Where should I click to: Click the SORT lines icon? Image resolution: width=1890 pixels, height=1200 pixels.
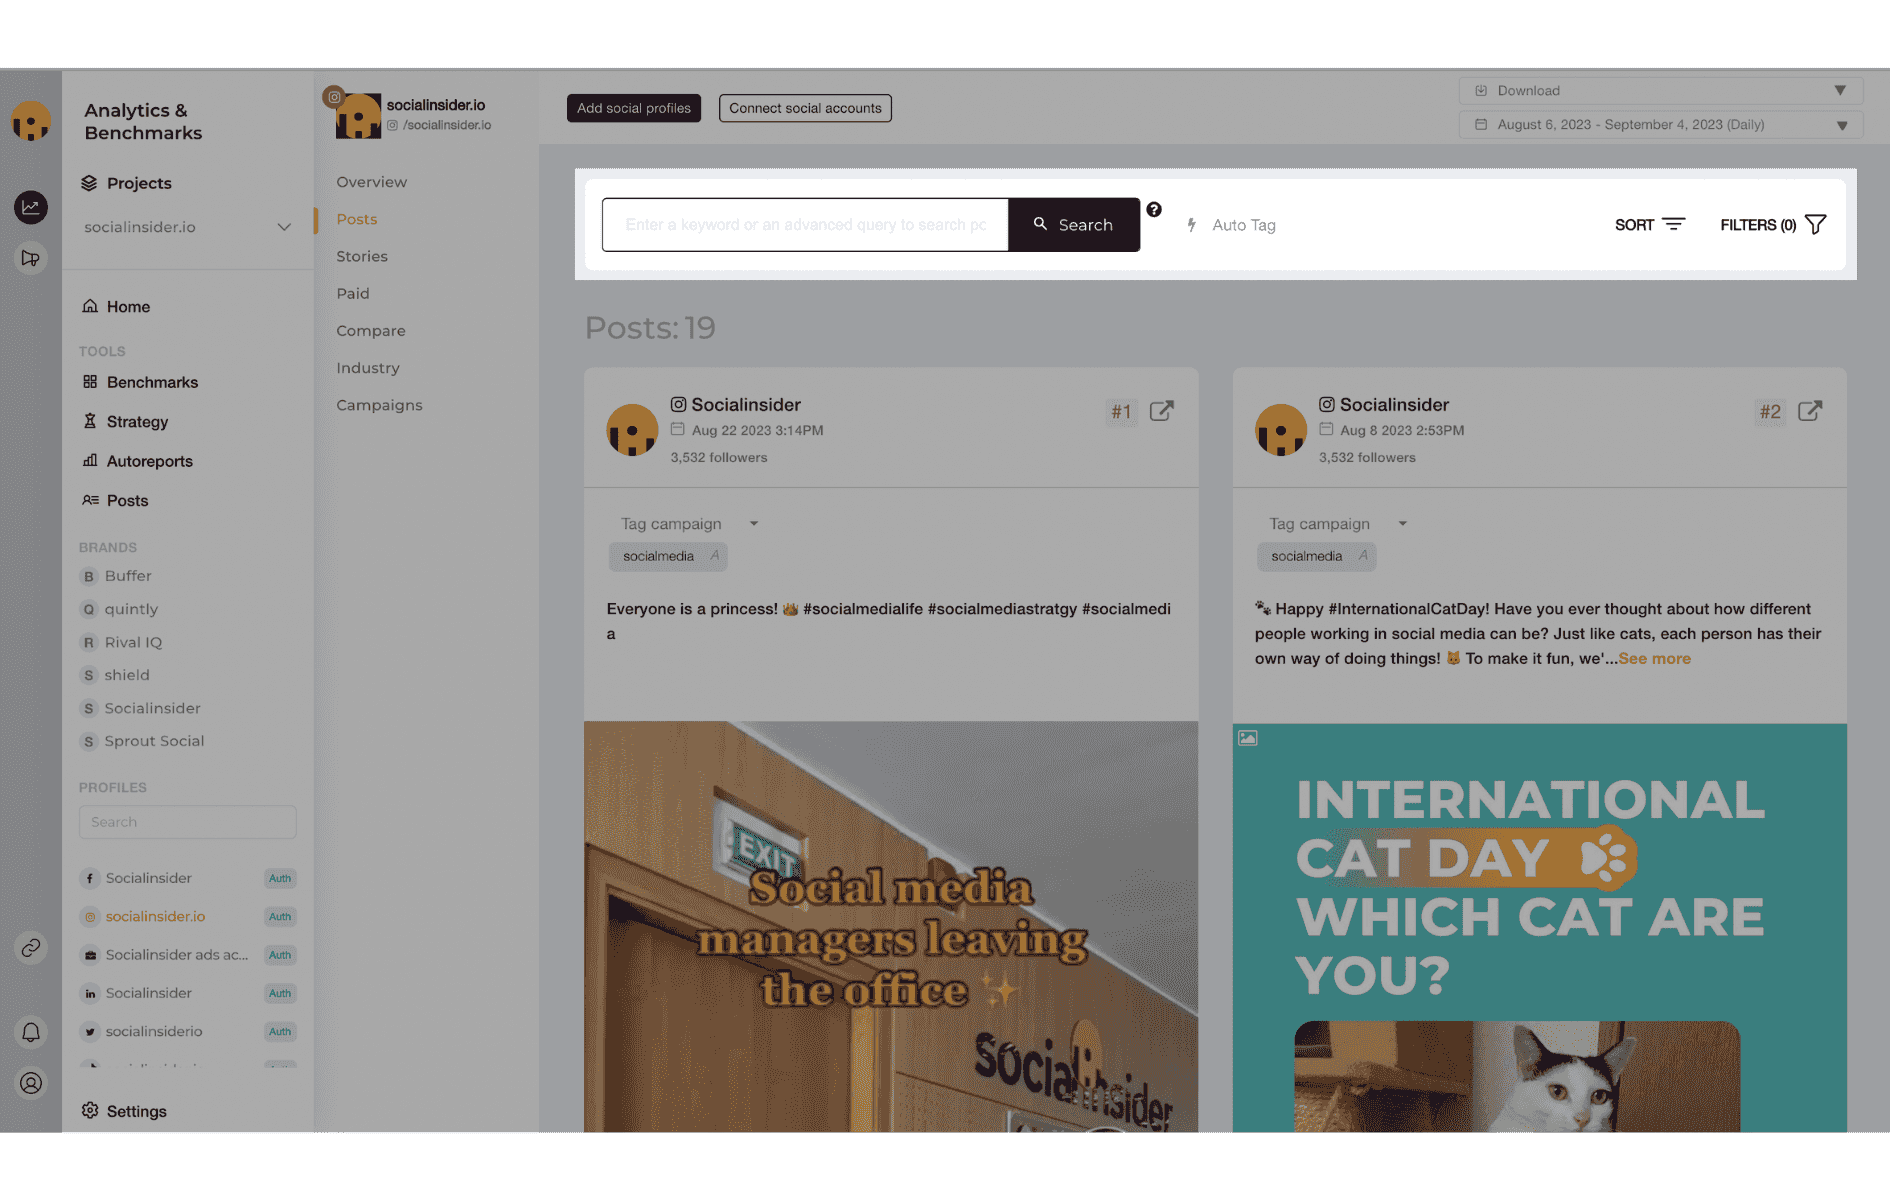click(1674, 224)
